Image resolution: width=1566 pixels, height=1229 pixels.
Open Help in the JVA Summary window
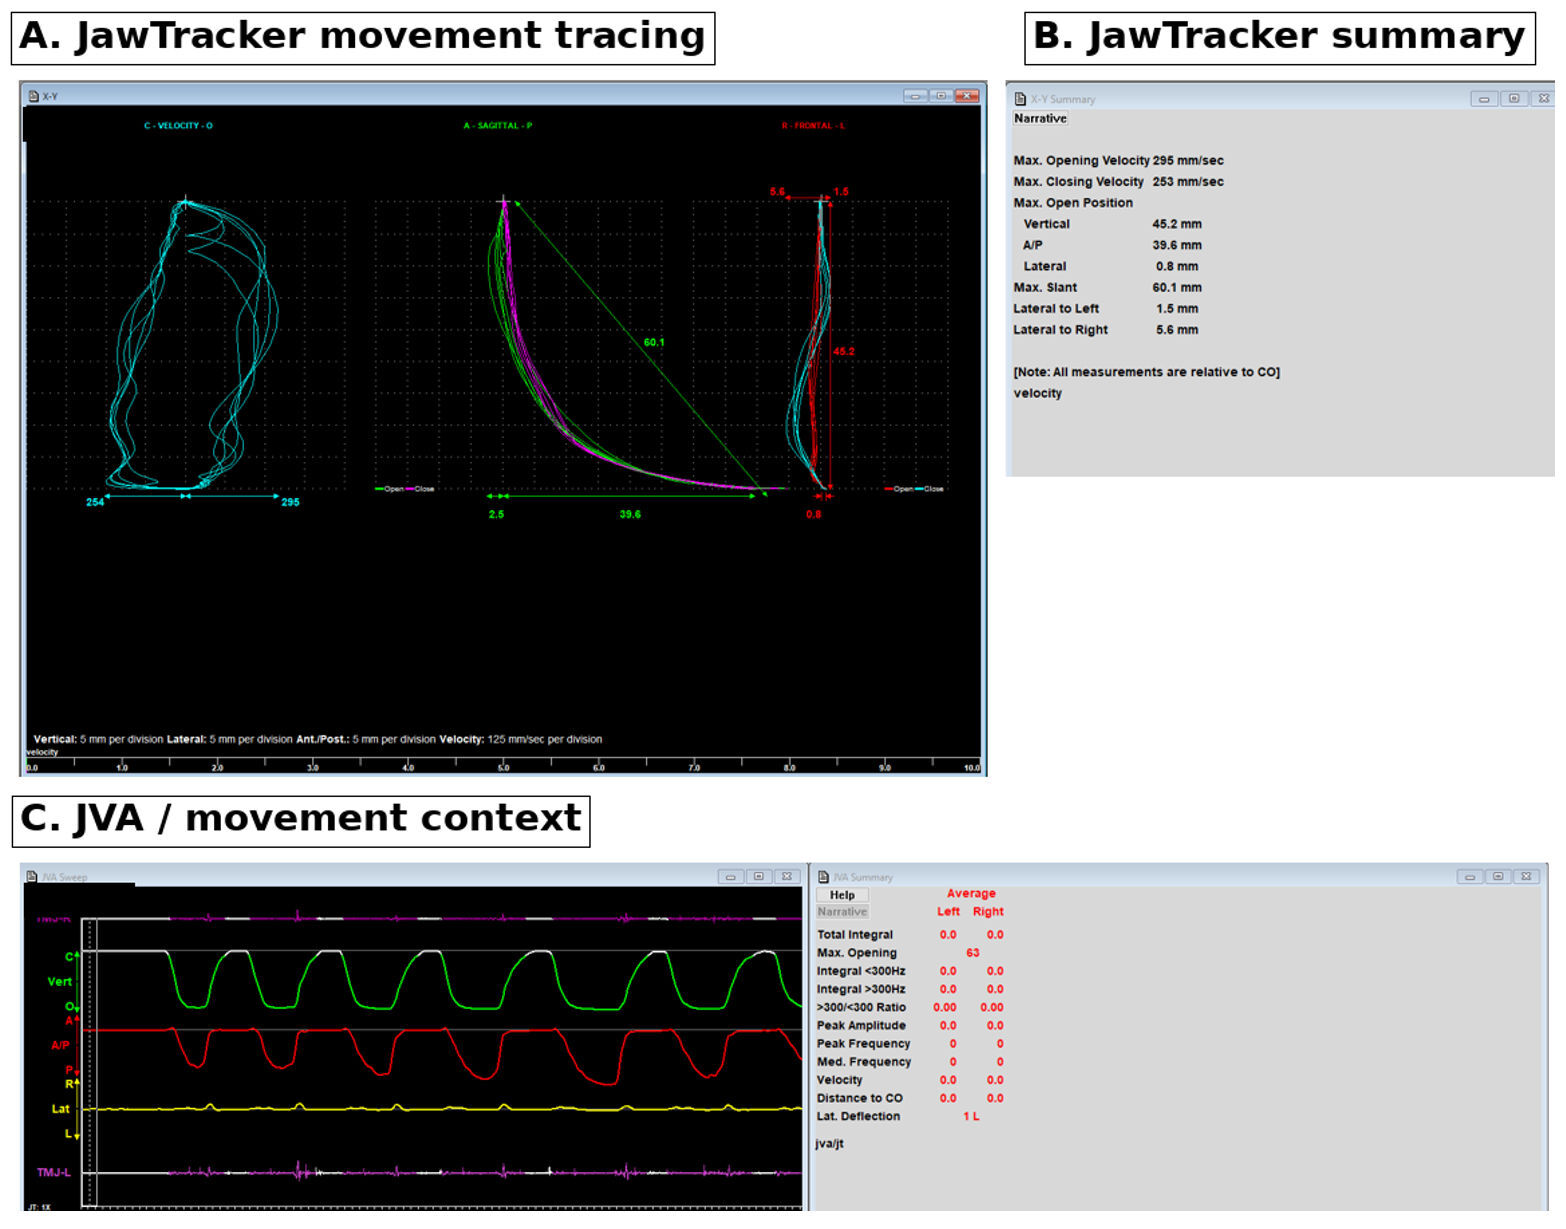coord(842,895)
